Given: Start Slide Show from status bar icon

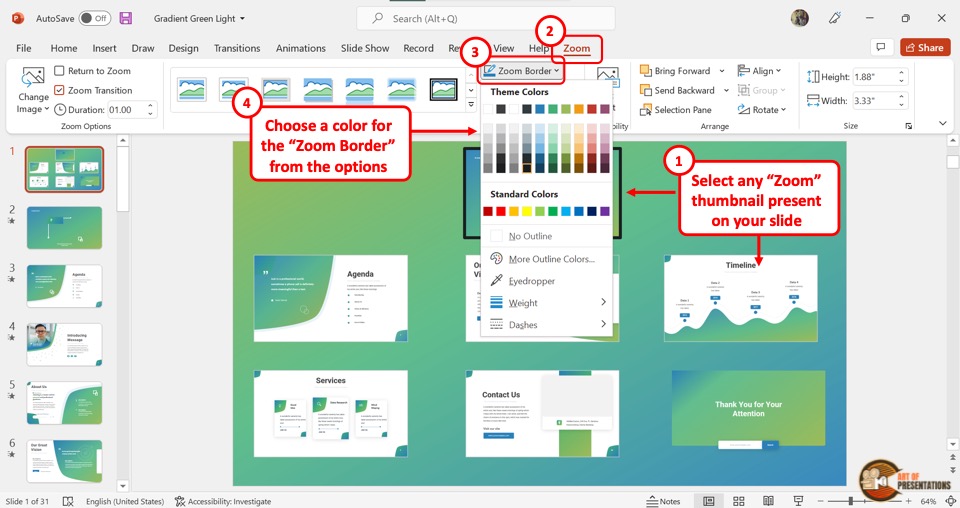Looking at the screenshot, I should [x=798, y=501].
